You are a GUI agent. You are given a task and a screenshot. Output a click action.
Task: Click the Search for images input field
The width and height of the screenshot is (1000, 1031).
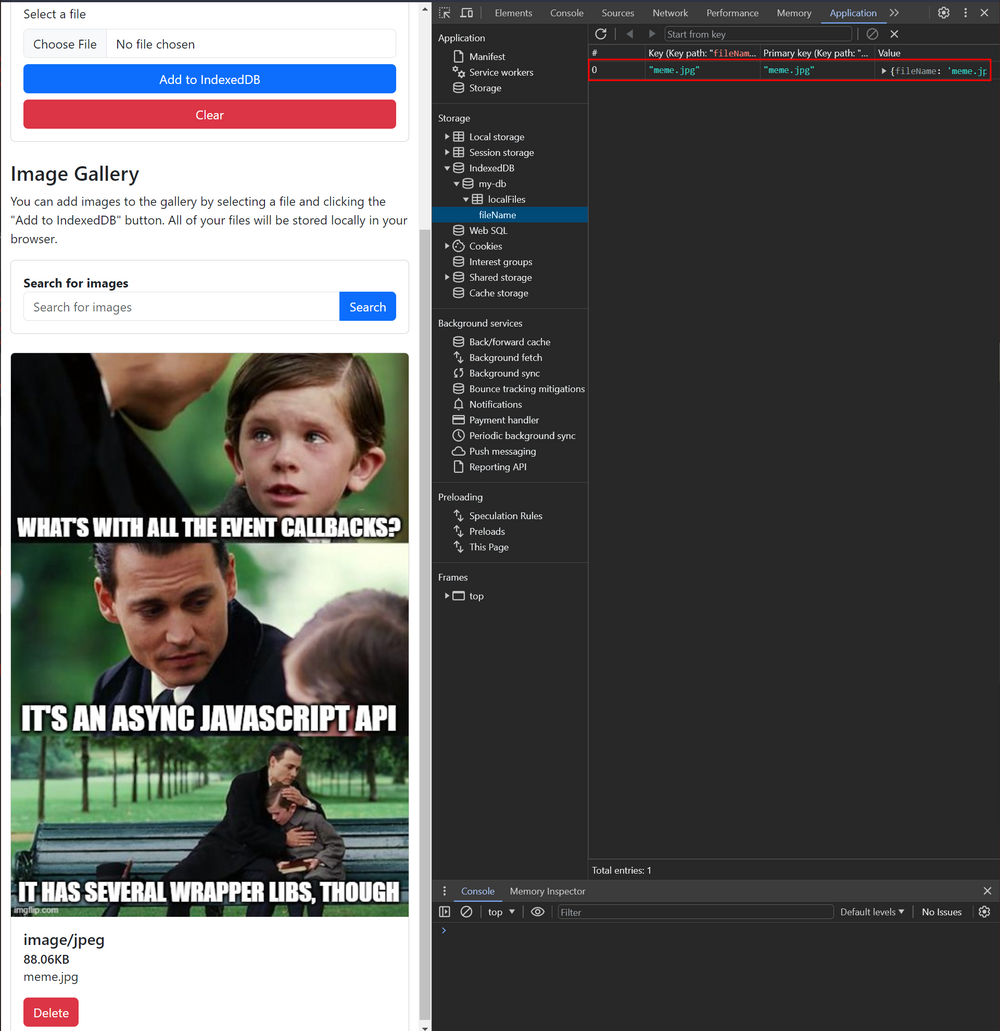(x=181, y=307)
